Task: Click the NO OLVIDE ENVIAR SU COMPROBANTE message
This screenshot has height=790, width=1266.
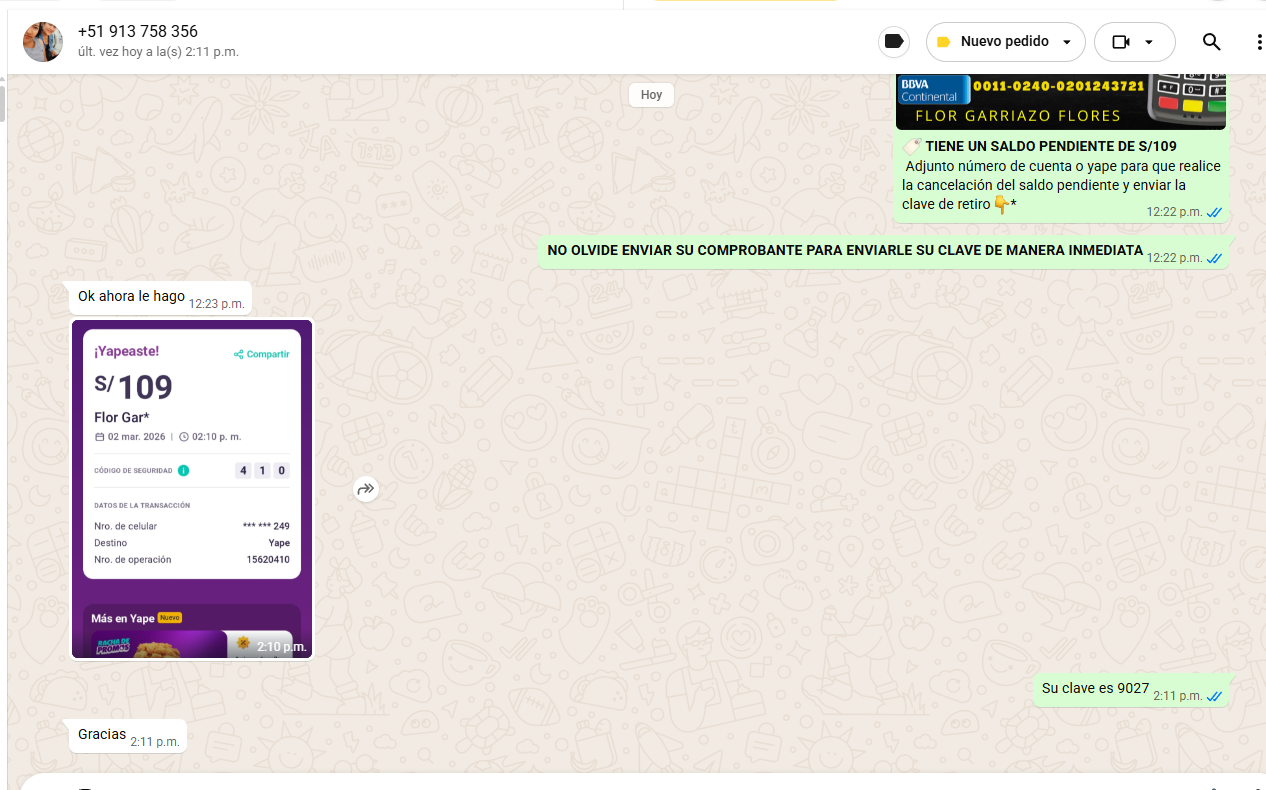Action: tap(844, 251)
